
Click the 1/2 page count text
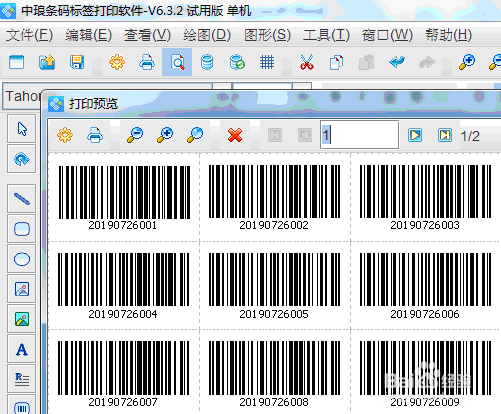470,136
